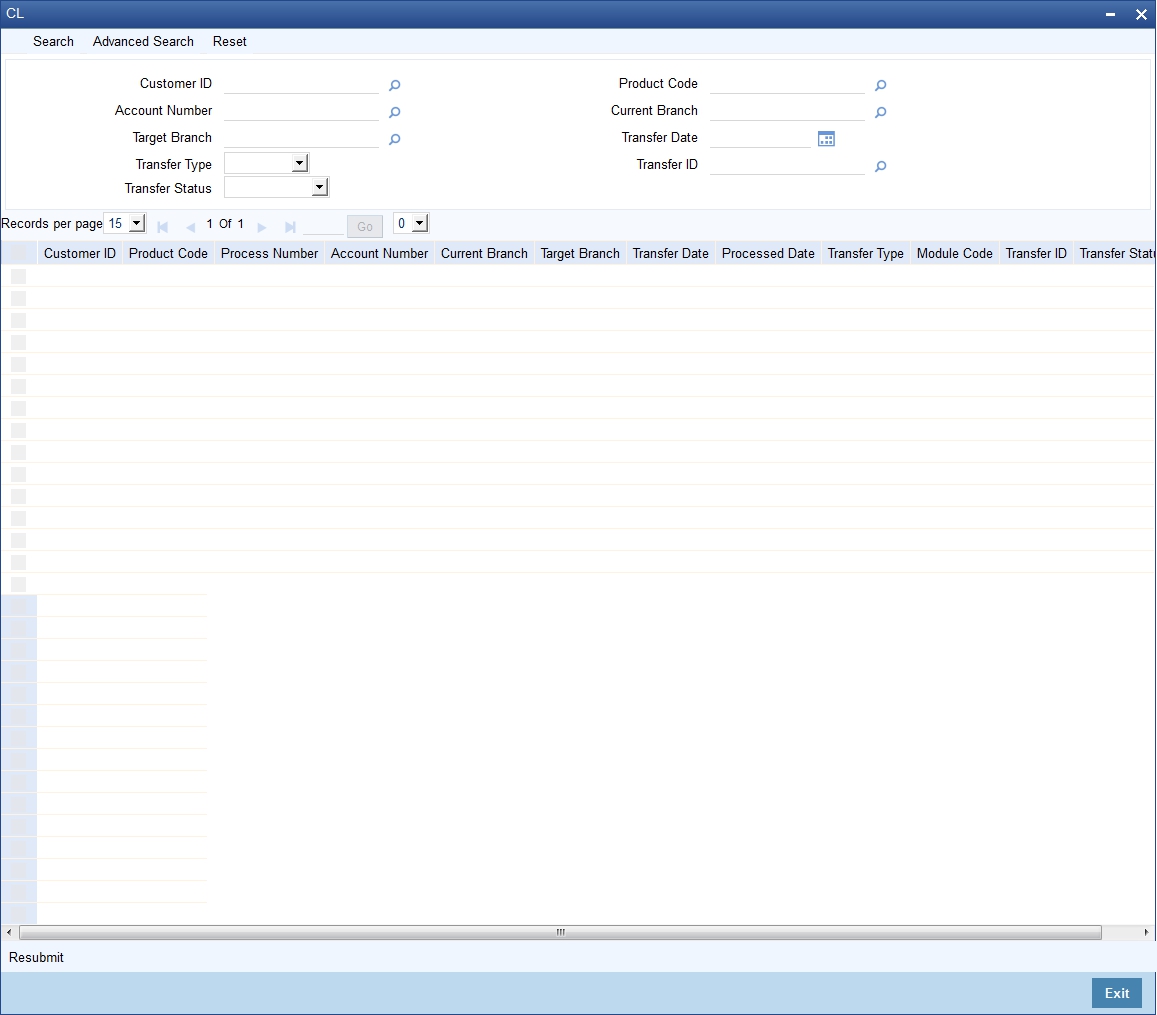Sort by Process Number column header
The height and width of the screenshot is (1015, 1157).
(x=269, y=253)
